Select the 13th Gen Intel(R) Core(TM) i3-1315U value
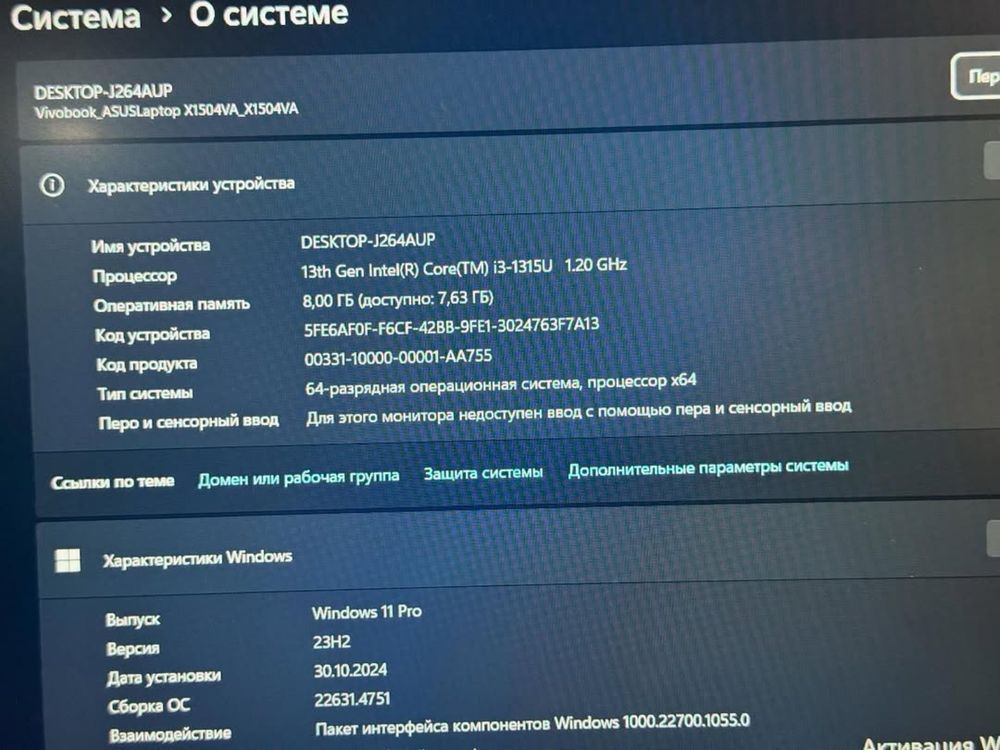1000x750 pixels. point(464,268)
